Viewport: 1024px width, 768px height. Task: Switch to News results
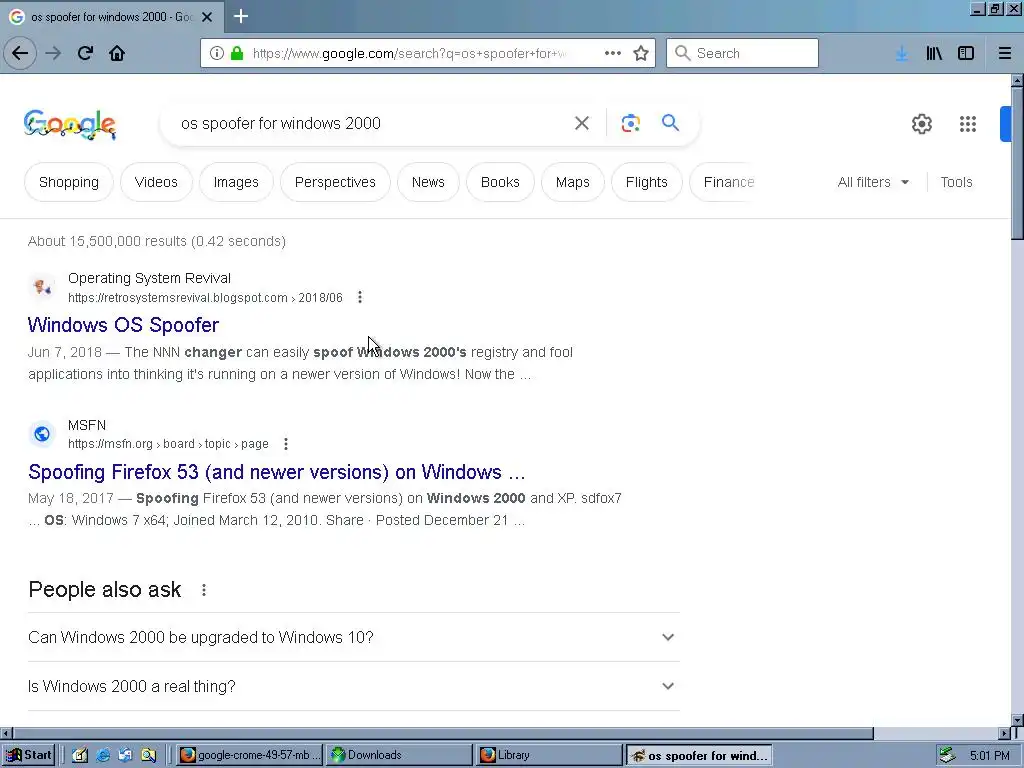click(428, 182)
